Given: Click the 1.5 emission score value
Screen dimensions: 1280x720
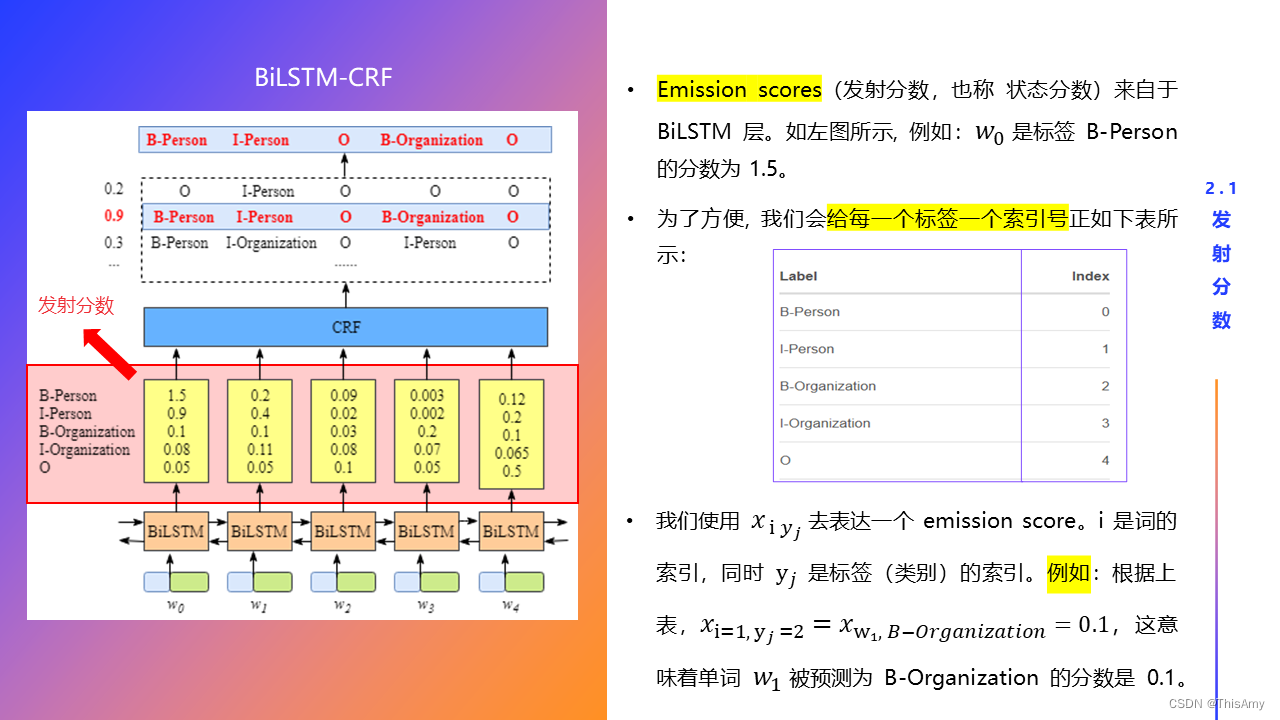Looking at the screenshot, I should pos(176,396).
